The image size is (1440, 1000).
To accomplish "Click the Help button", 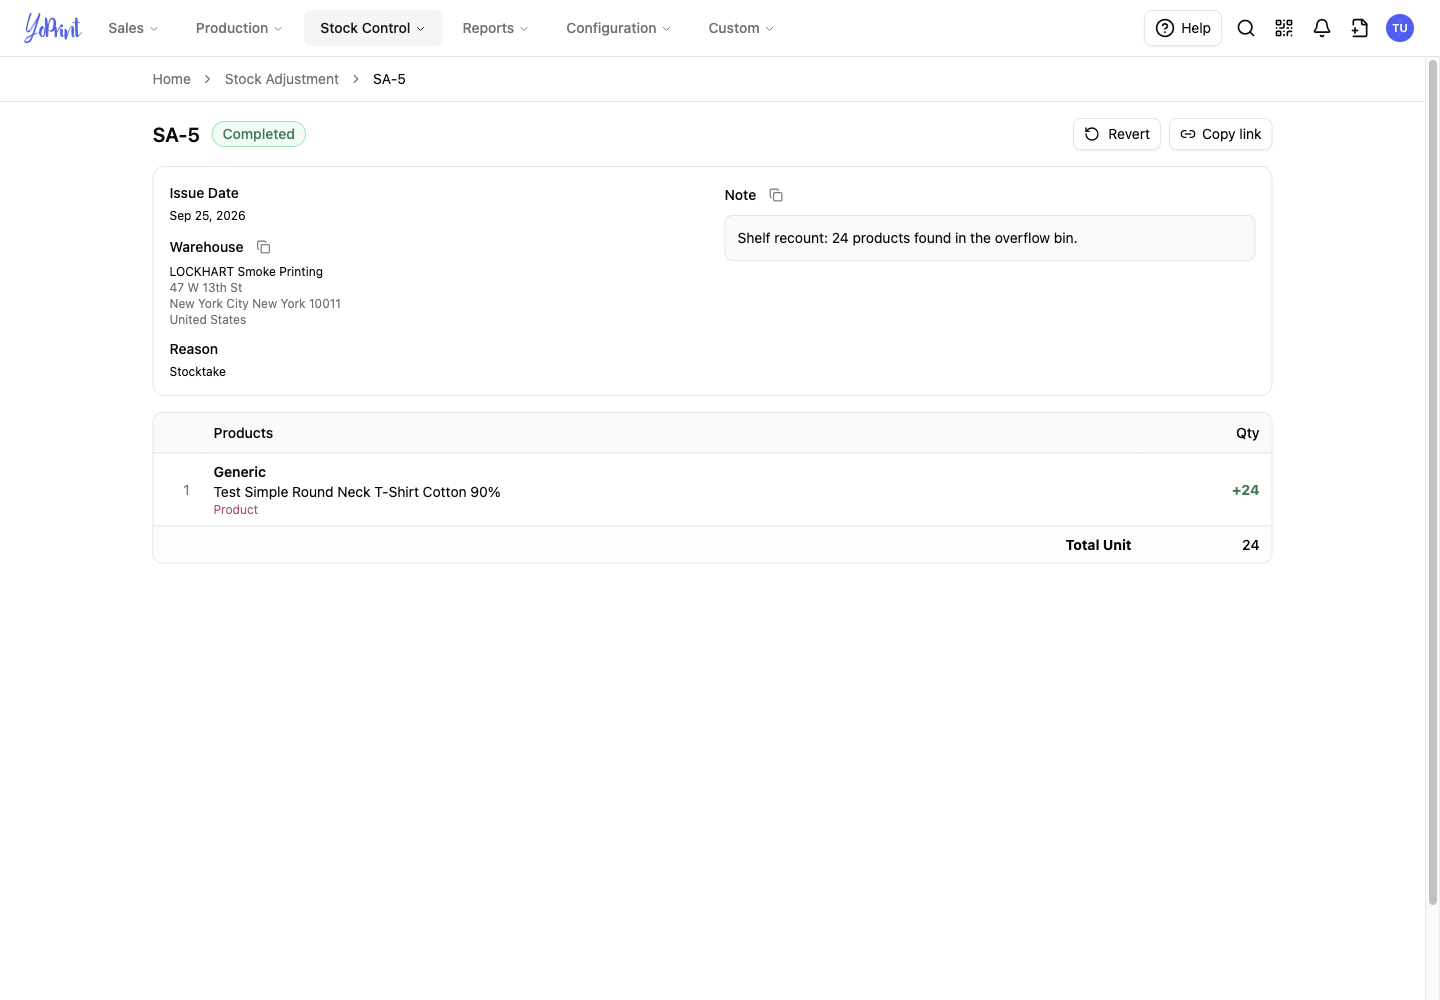I will [x=1183, y=28].
